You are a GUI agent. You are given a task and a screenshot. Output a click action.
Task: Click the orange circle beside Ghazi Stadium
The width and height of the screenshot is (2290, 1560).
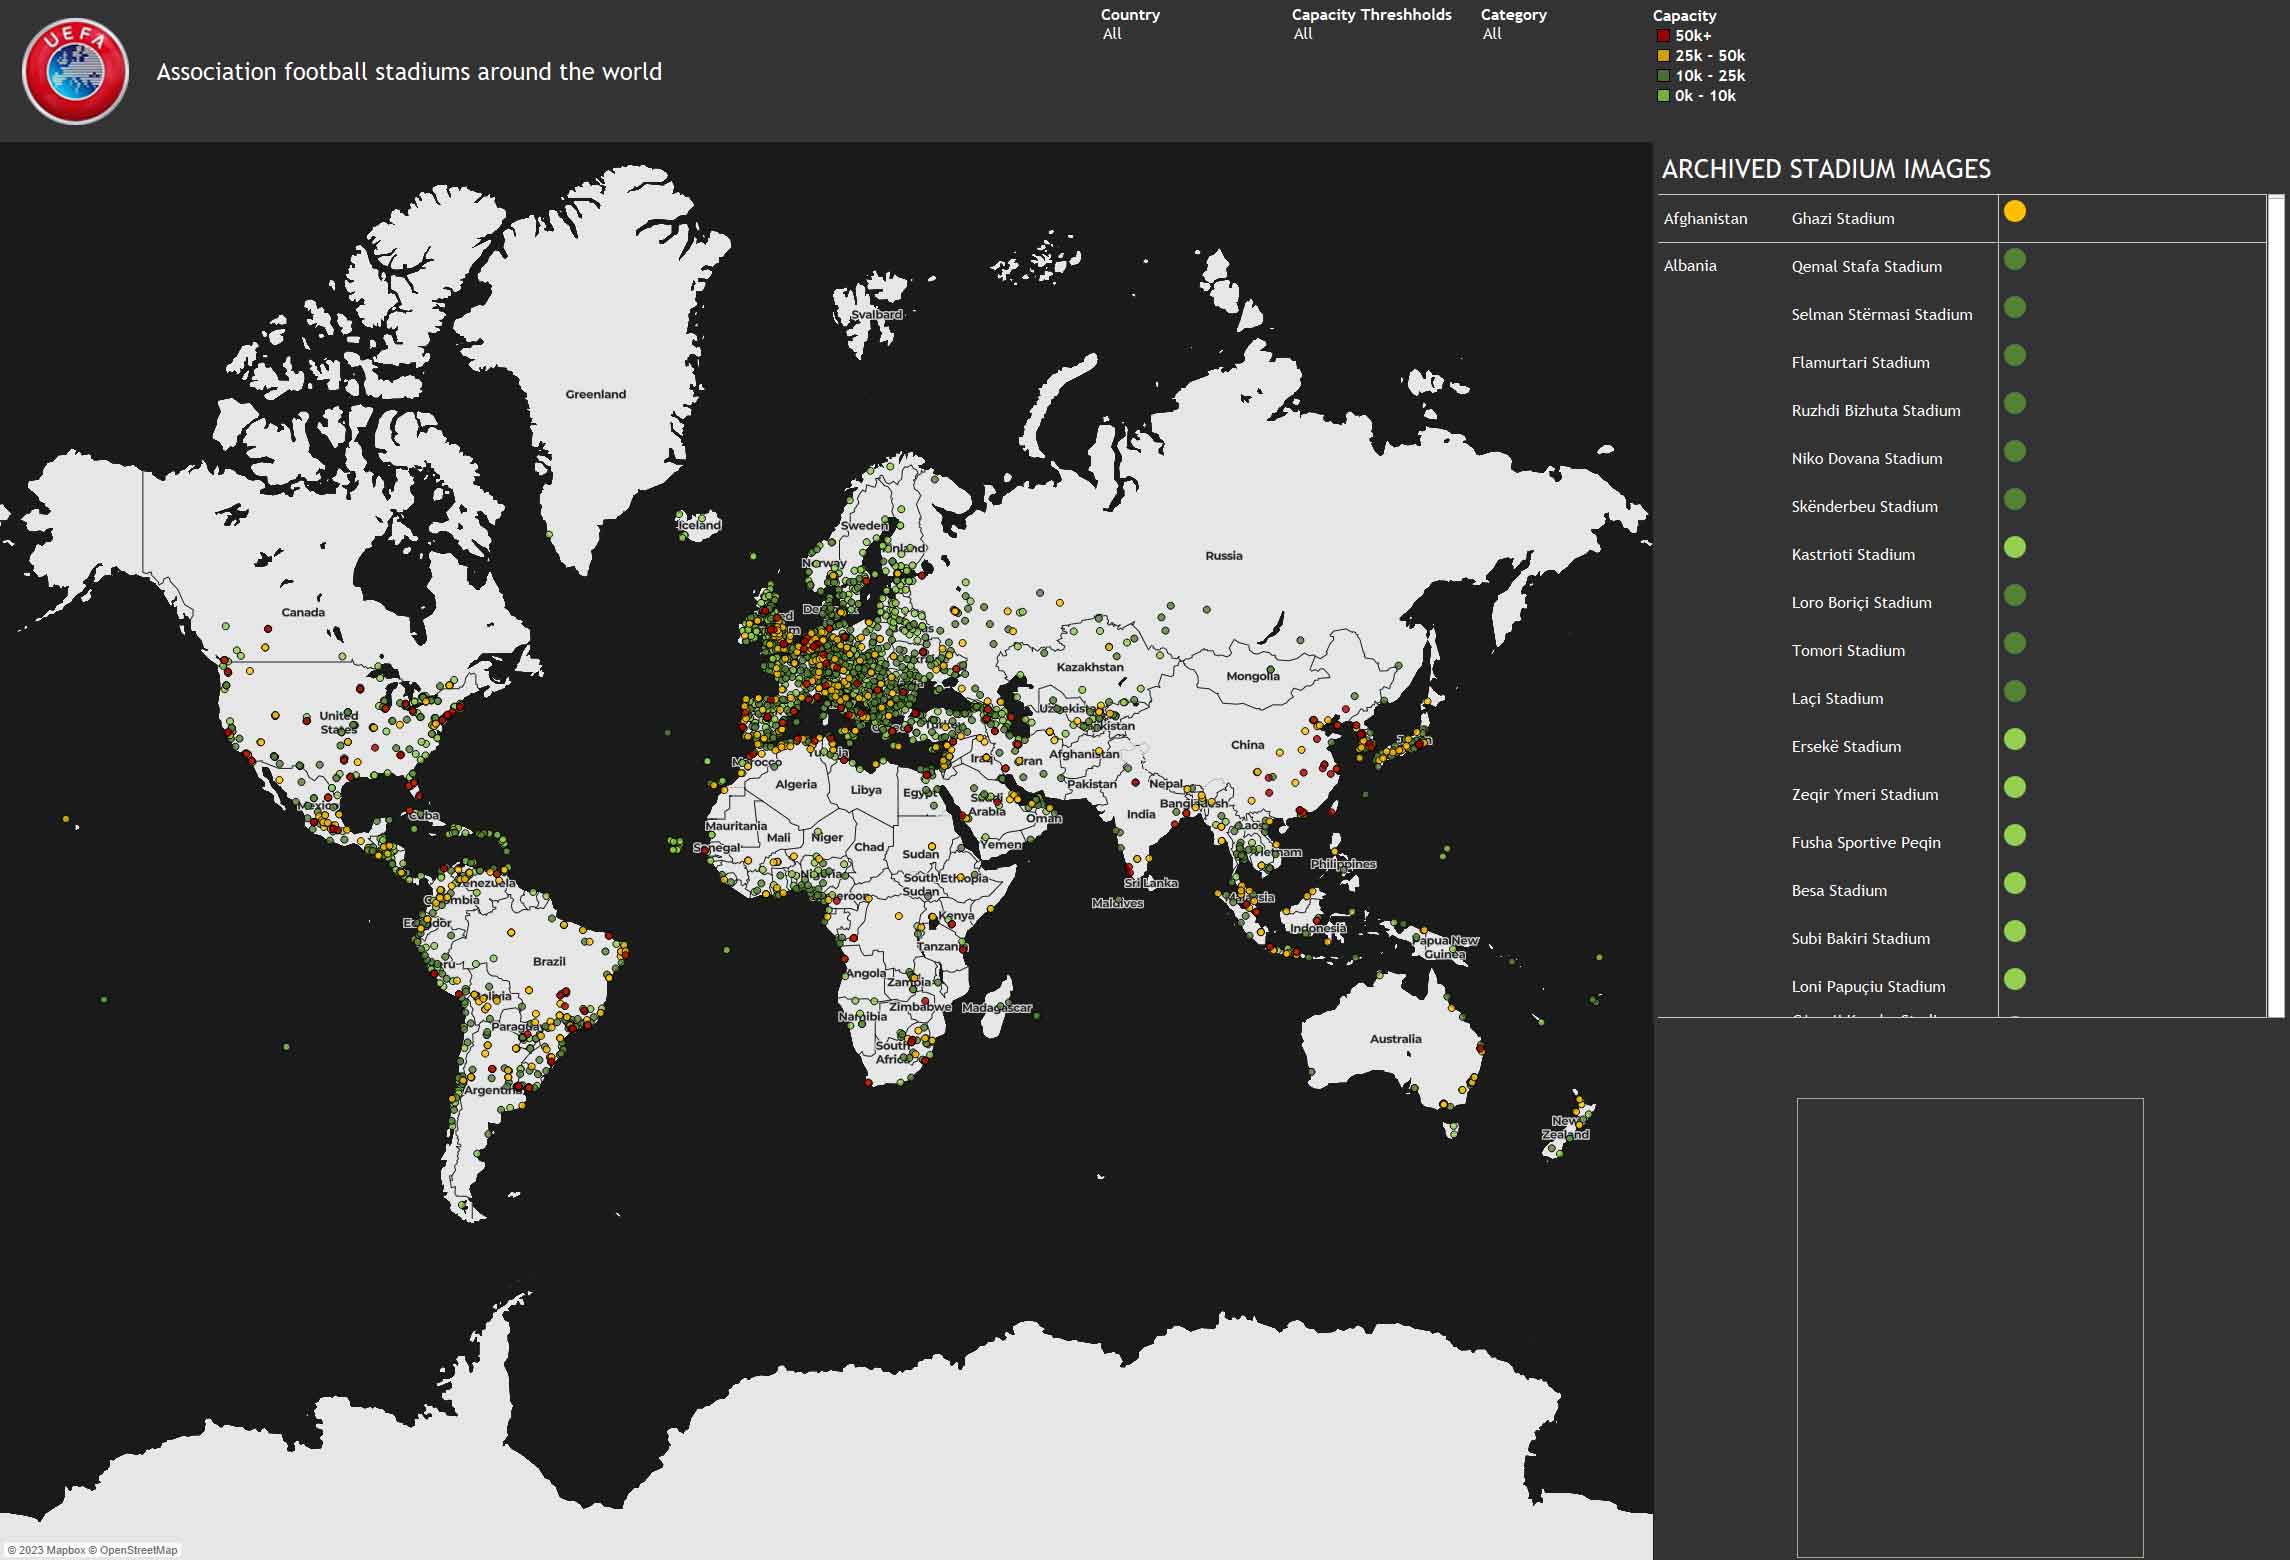(x=2013, y=212)
